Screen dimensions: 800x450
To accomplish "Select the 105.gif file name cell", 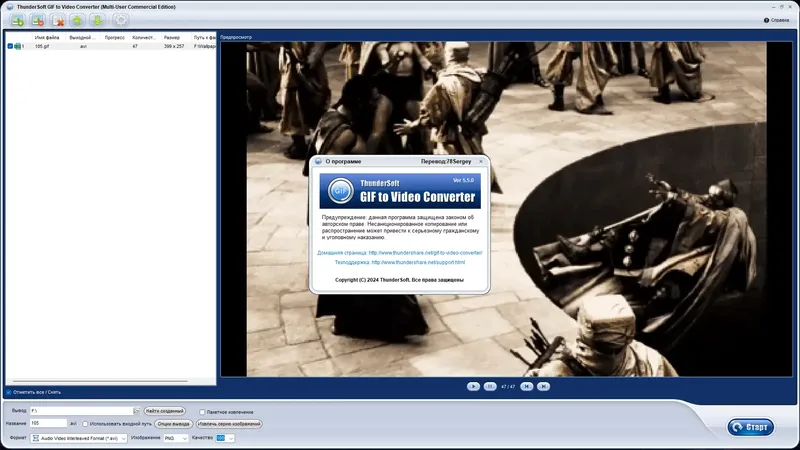I will (x=42, y=46).
